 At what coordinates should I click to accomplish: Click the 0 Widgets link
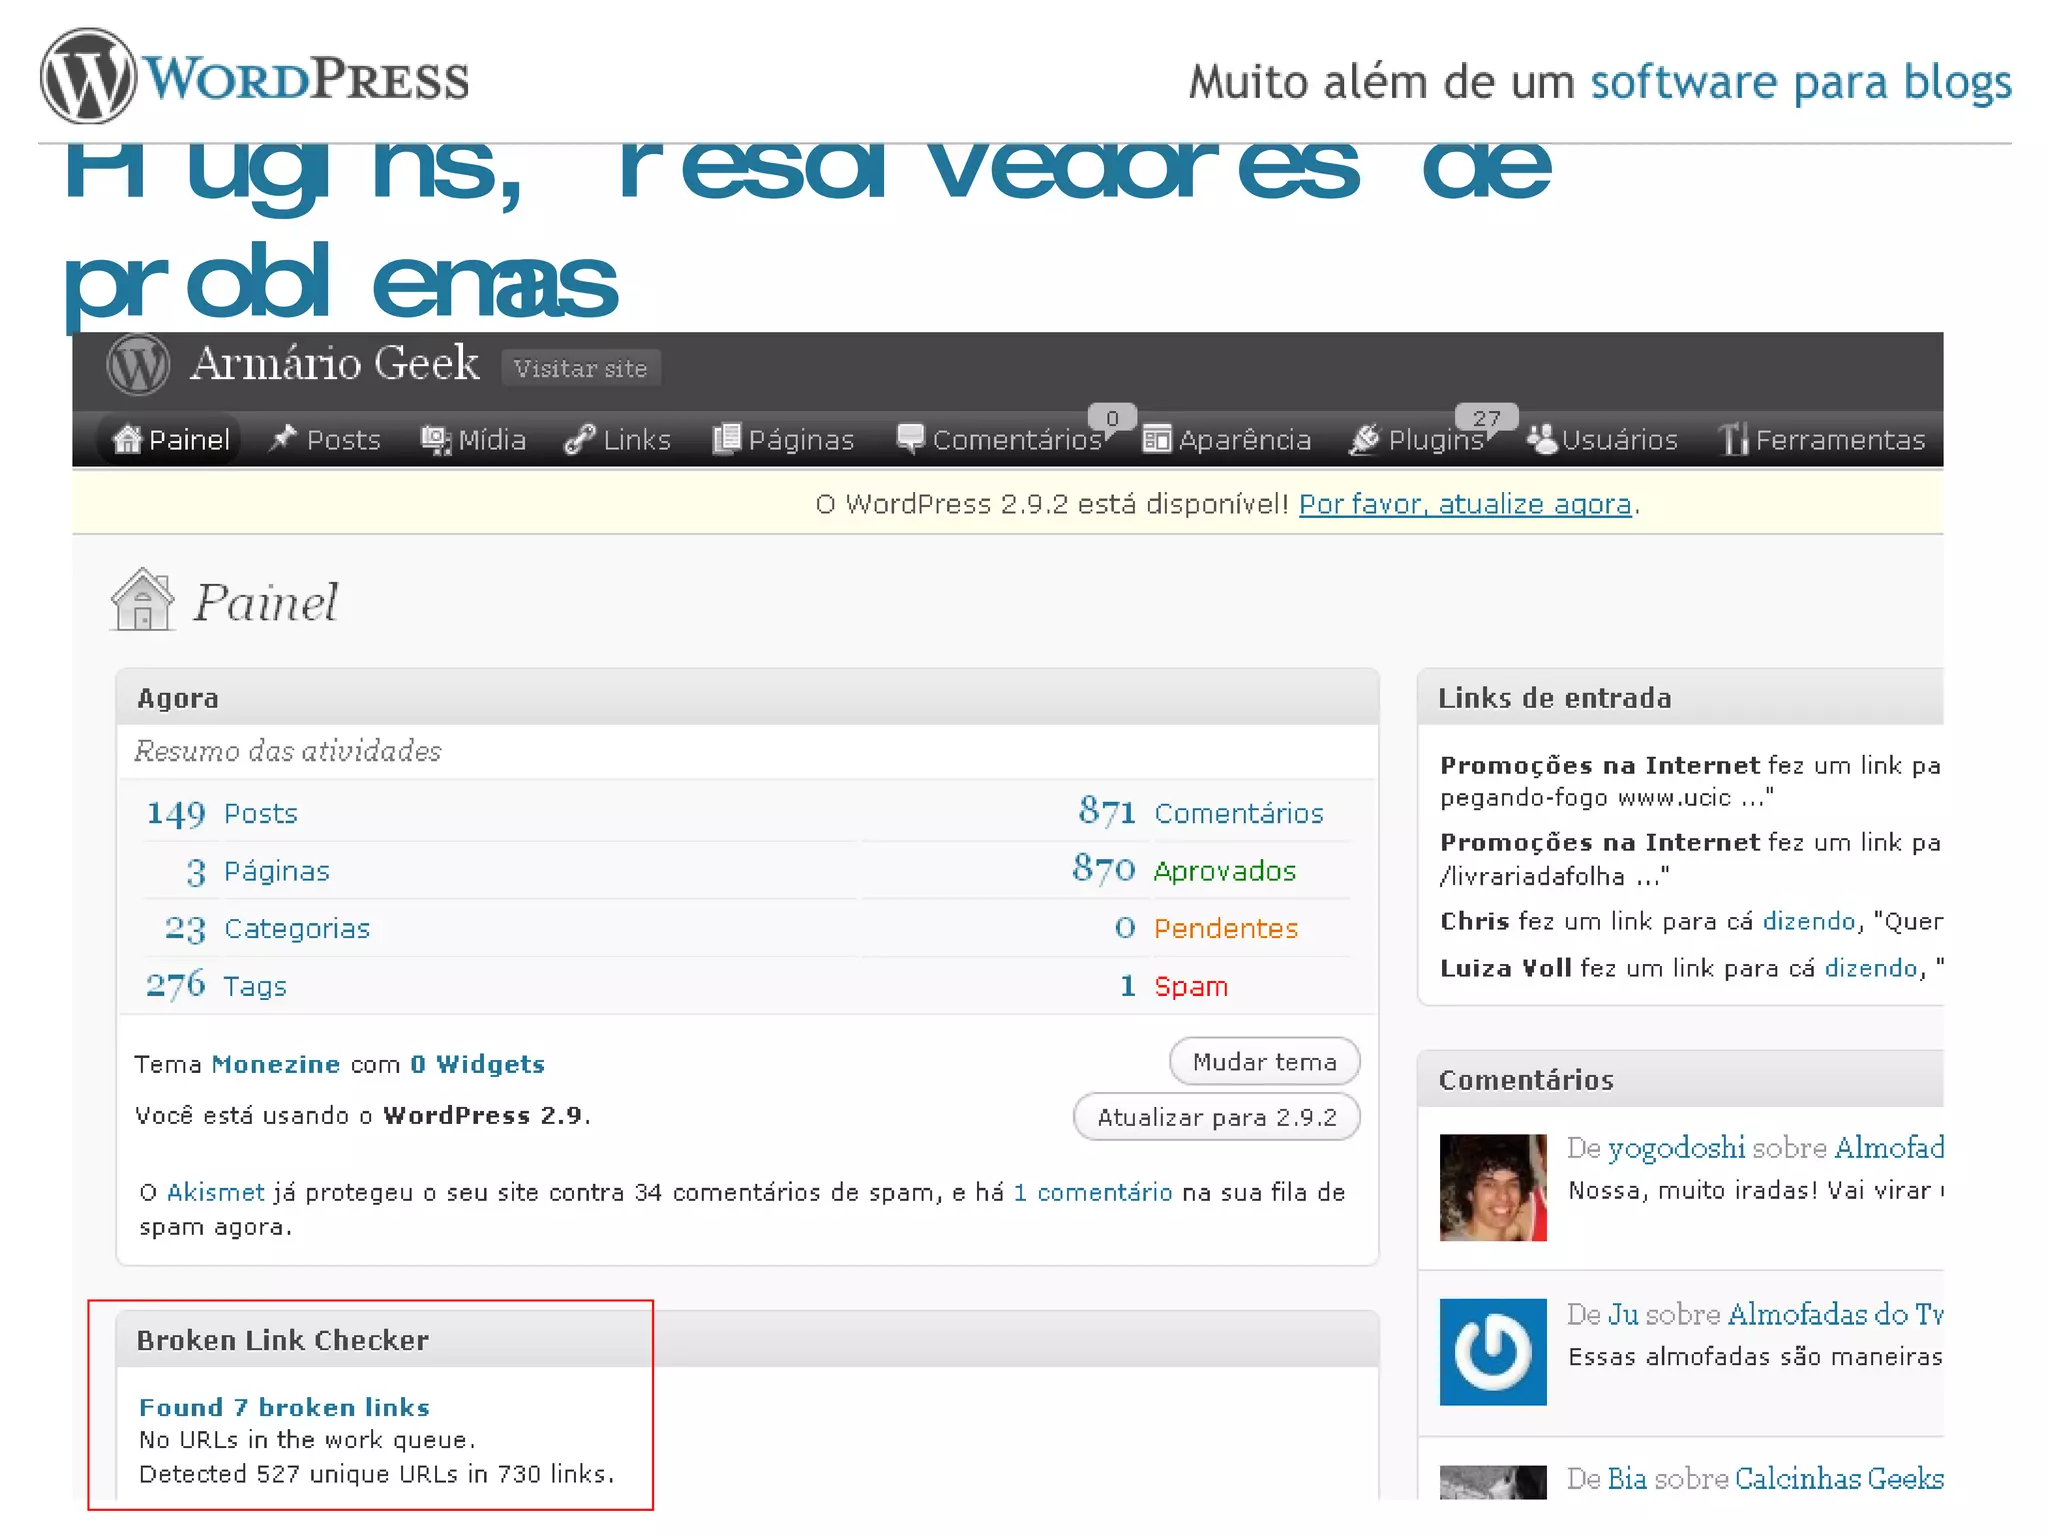(x=477, y=1064)
